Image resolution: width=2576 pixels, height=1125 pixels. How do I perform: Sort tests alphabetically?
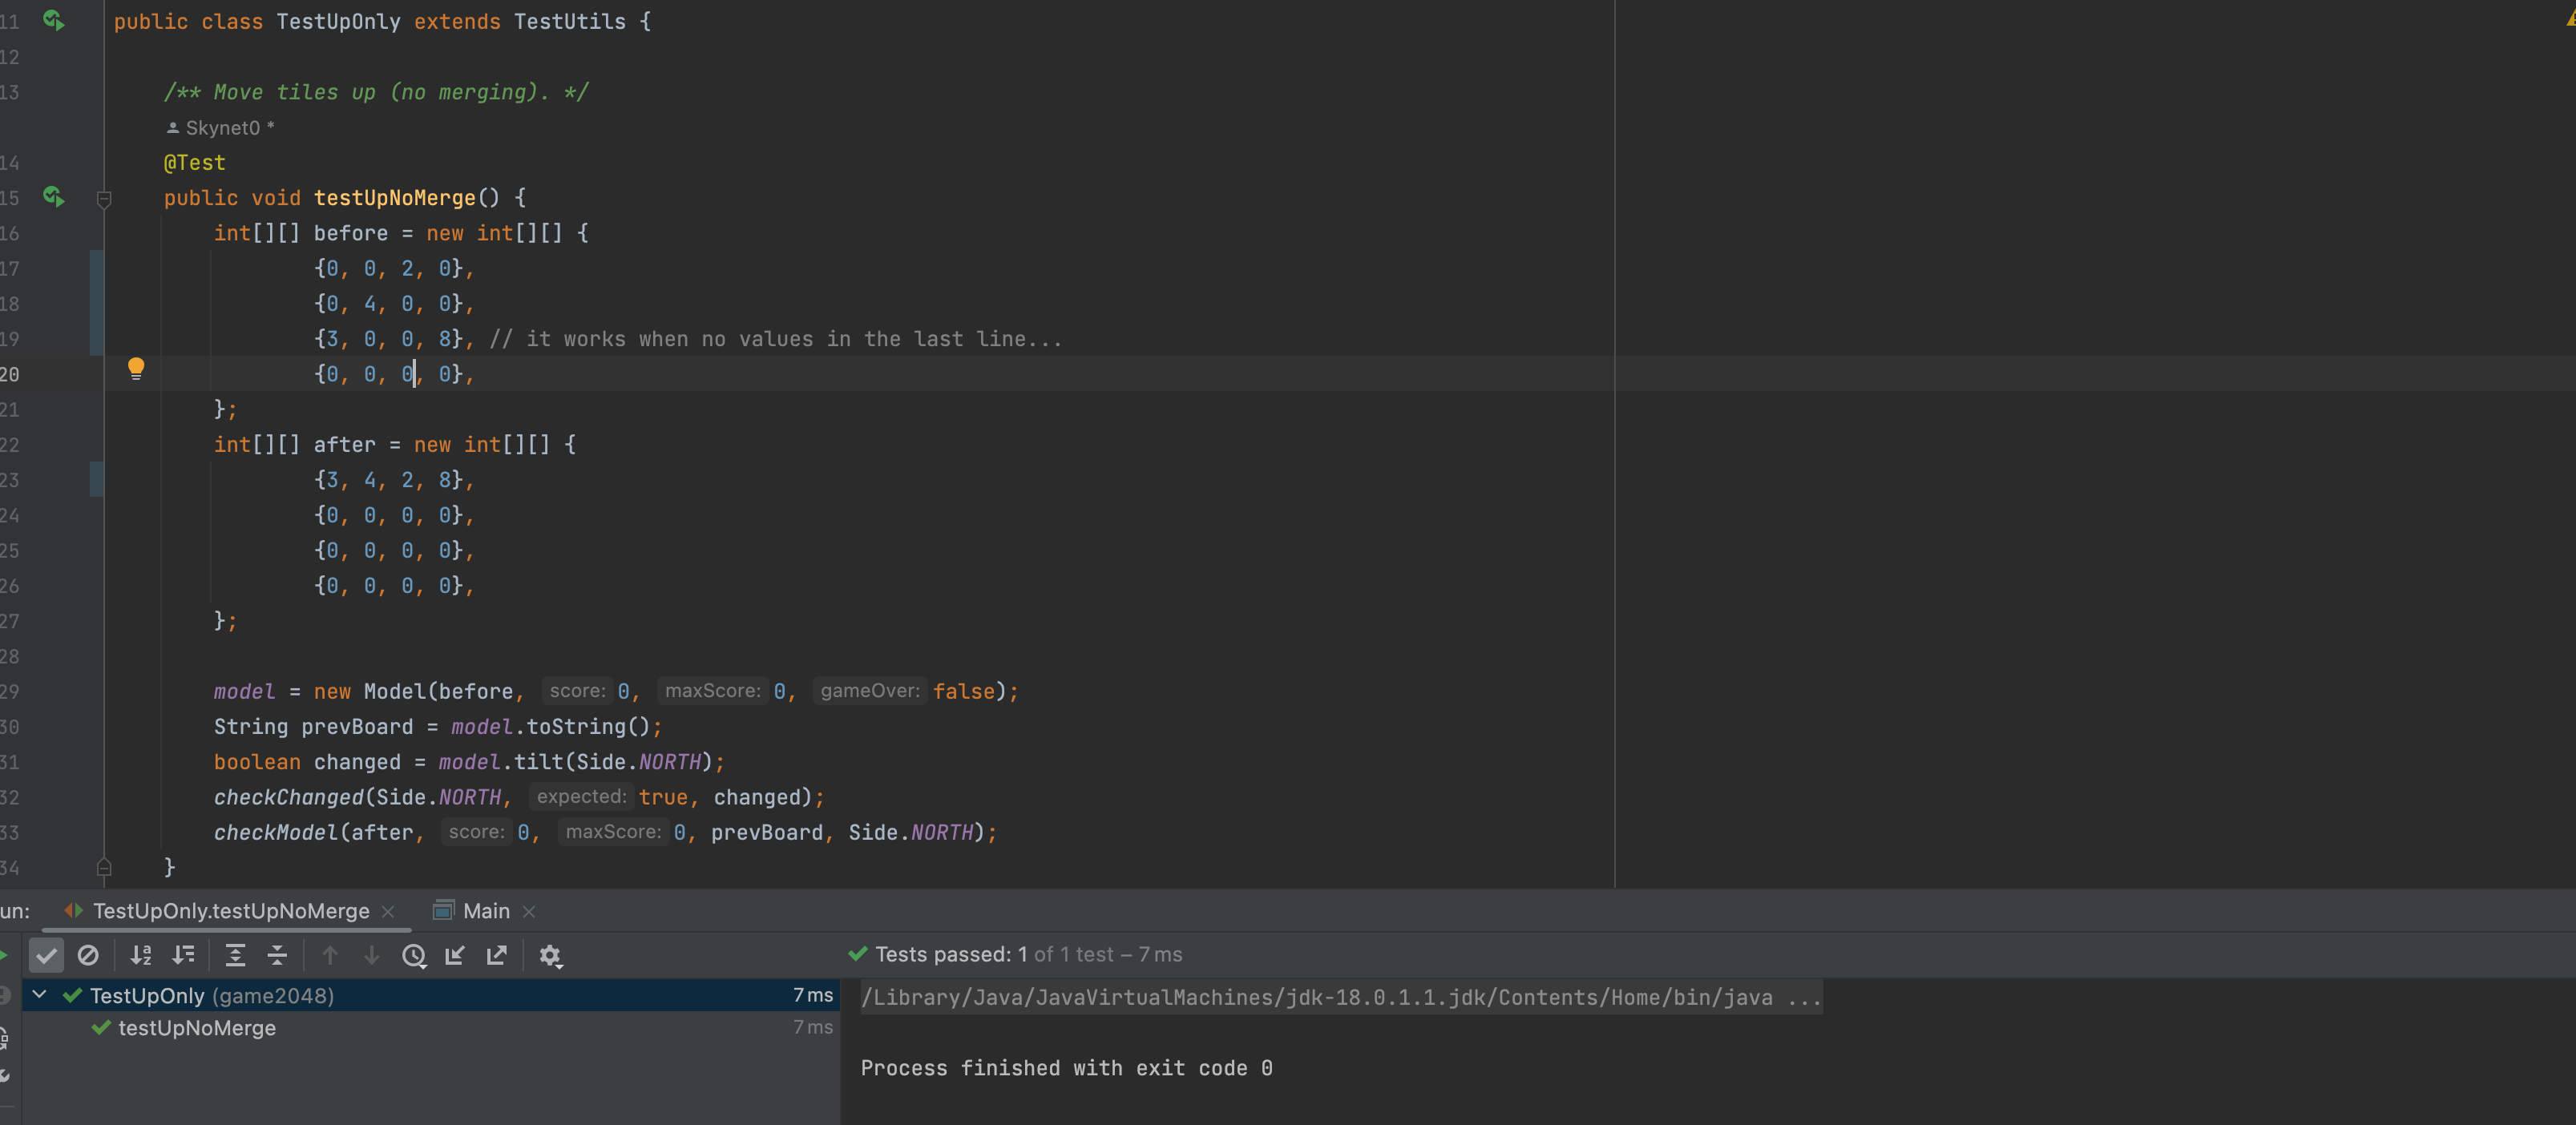(x=141, y=956)
